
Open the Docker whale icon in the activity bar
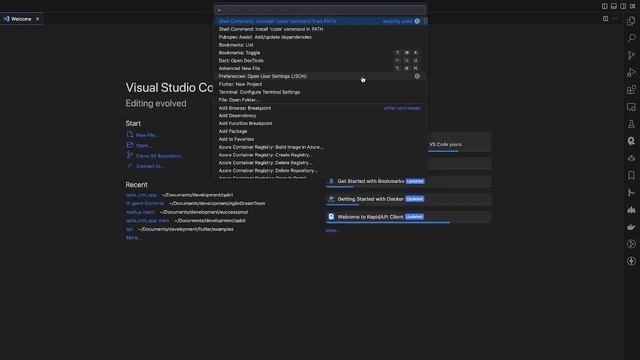click(x=631, y=227)
